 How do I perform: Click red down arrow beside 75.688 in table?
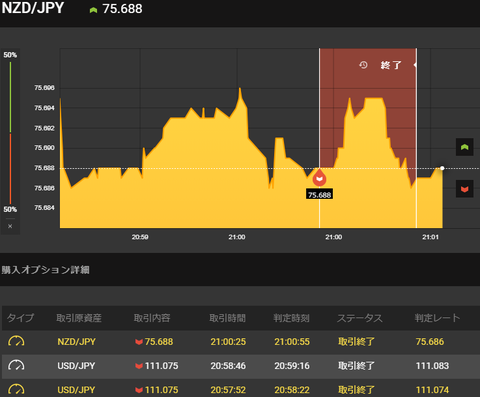139,342
